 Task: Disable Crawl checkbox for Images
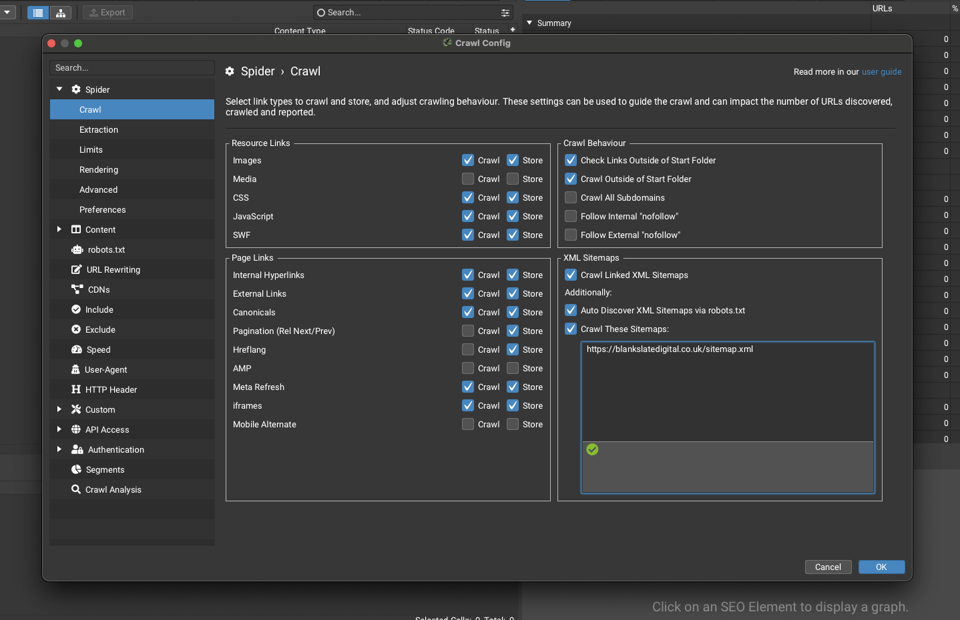pos(468,160)
